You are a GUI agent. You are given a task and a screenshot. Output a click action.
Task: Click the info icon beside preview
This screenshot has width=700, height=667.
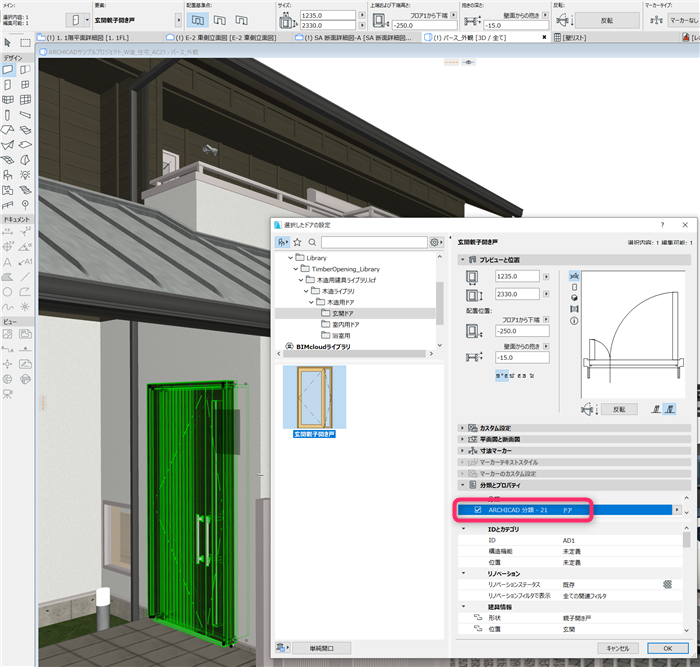[x=574, y=321]
